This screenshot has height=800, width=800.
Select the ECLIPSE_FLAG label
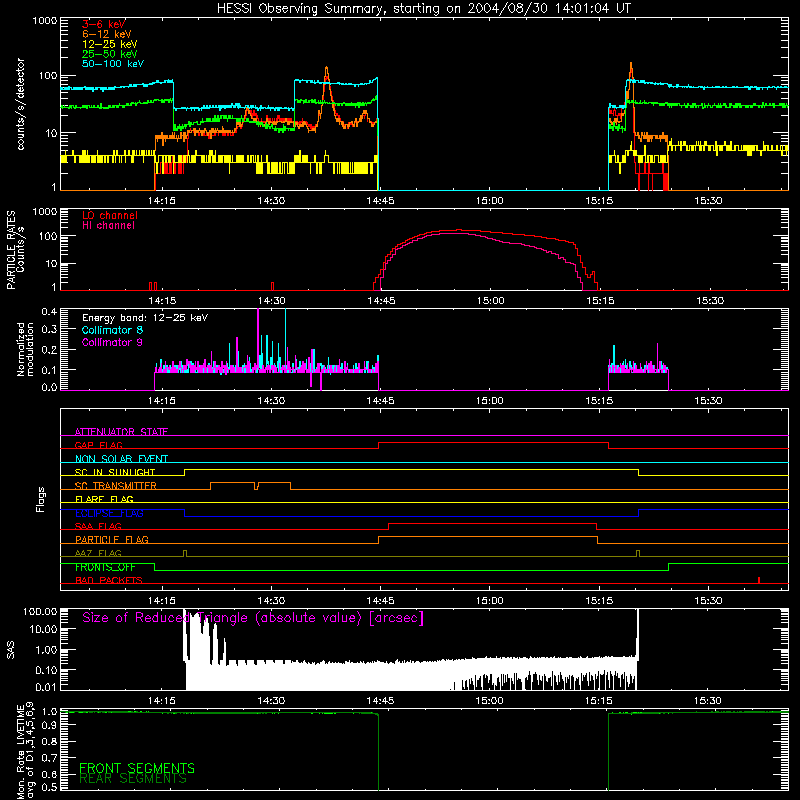coord(109,513)
